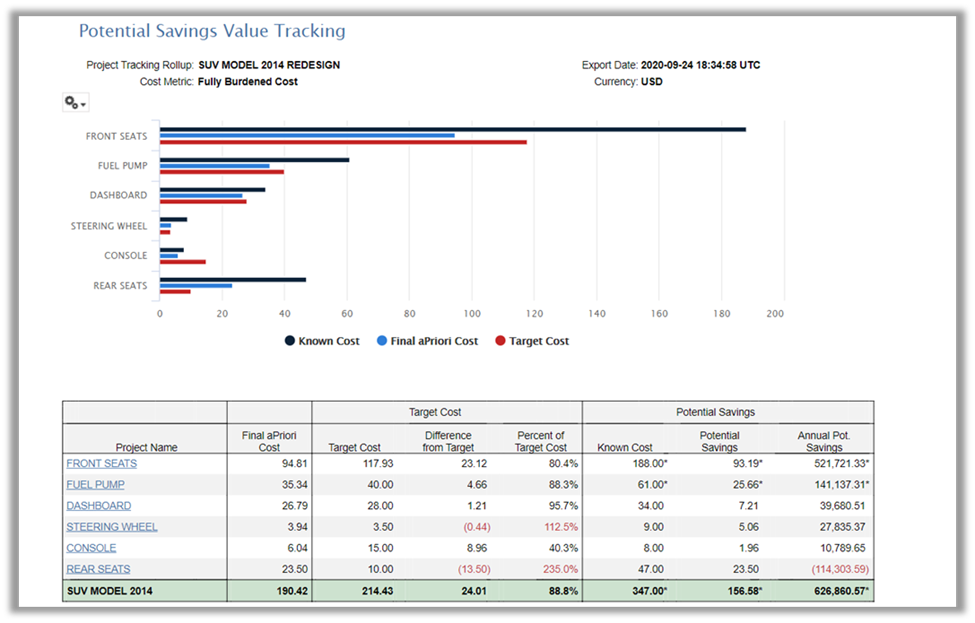Click the Annual Pot. Savings column header

tap(824, 441)
